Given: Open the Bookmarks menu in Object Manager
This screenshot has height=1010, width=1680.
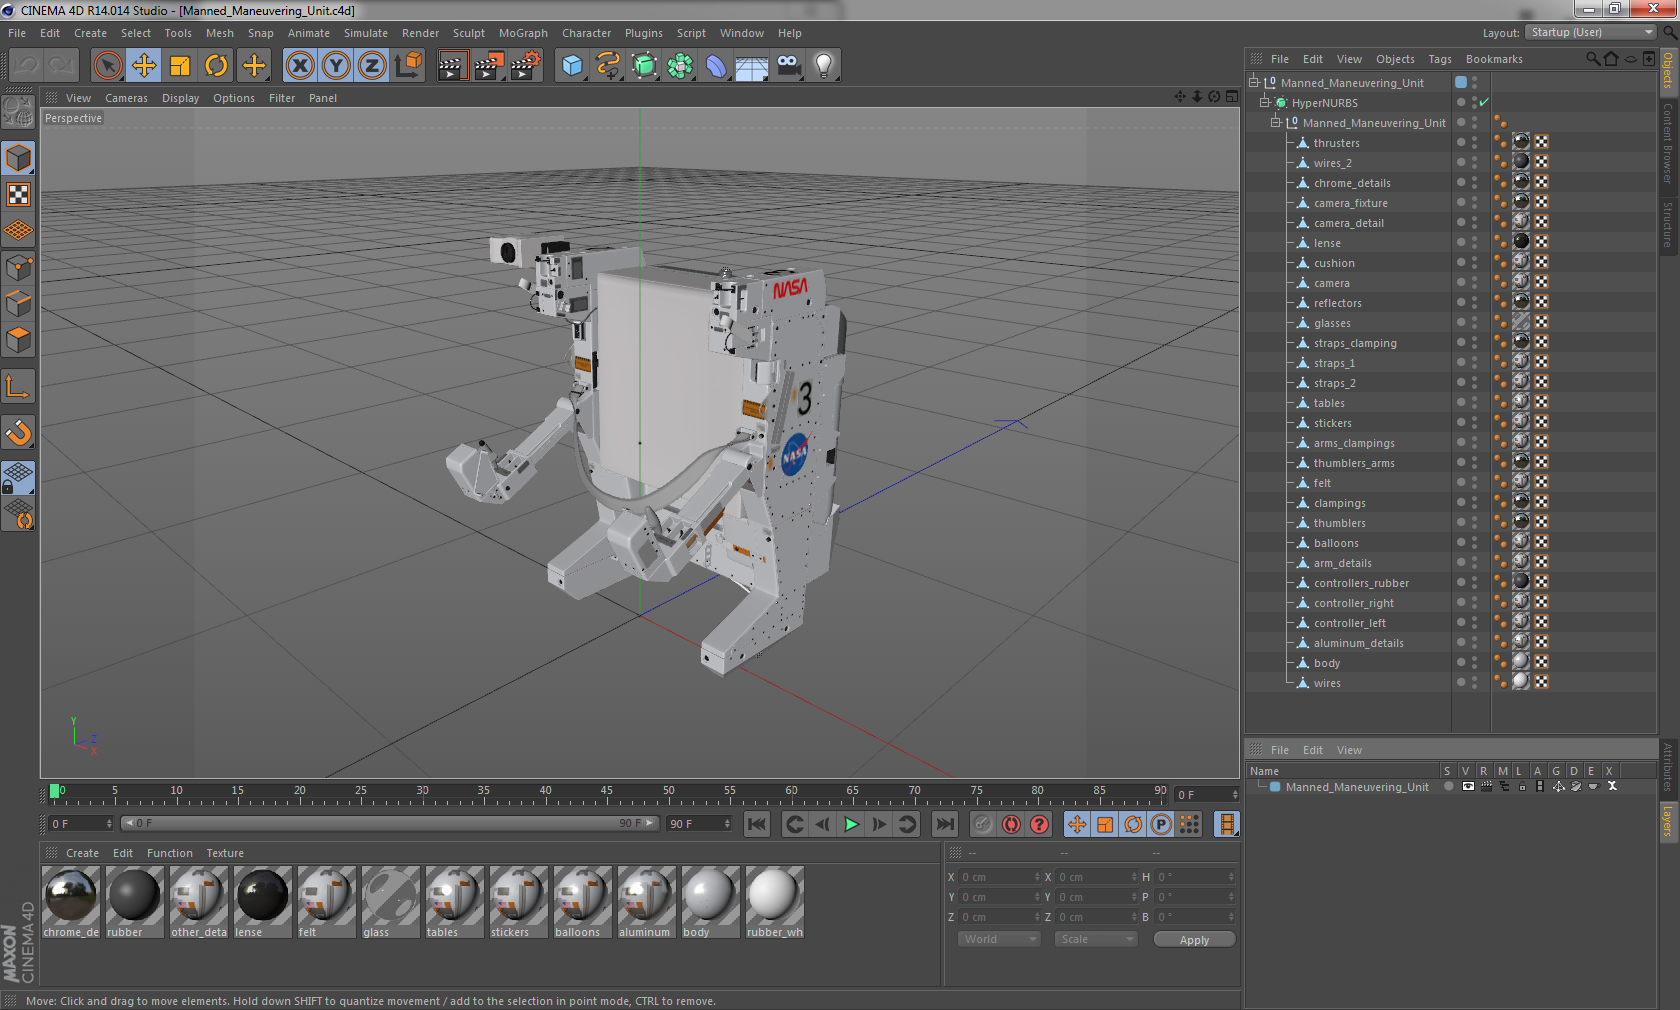Looking at the screenshot, I should 1494,59.
